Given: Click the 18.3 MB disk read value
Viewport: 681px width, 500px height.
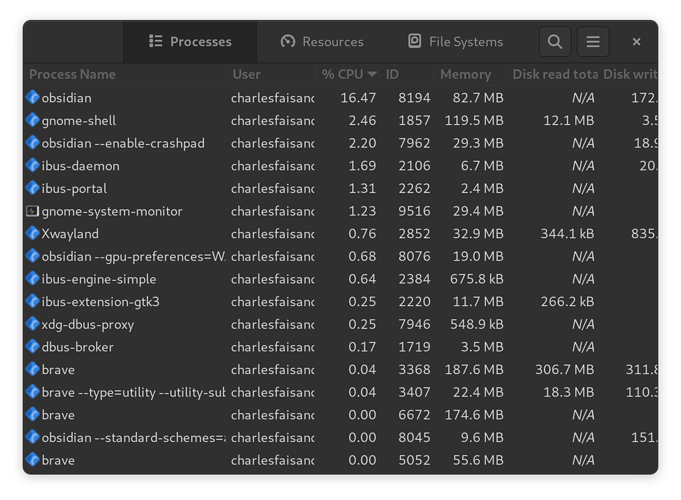Looking at the screenshot, I should pos(569,392).
